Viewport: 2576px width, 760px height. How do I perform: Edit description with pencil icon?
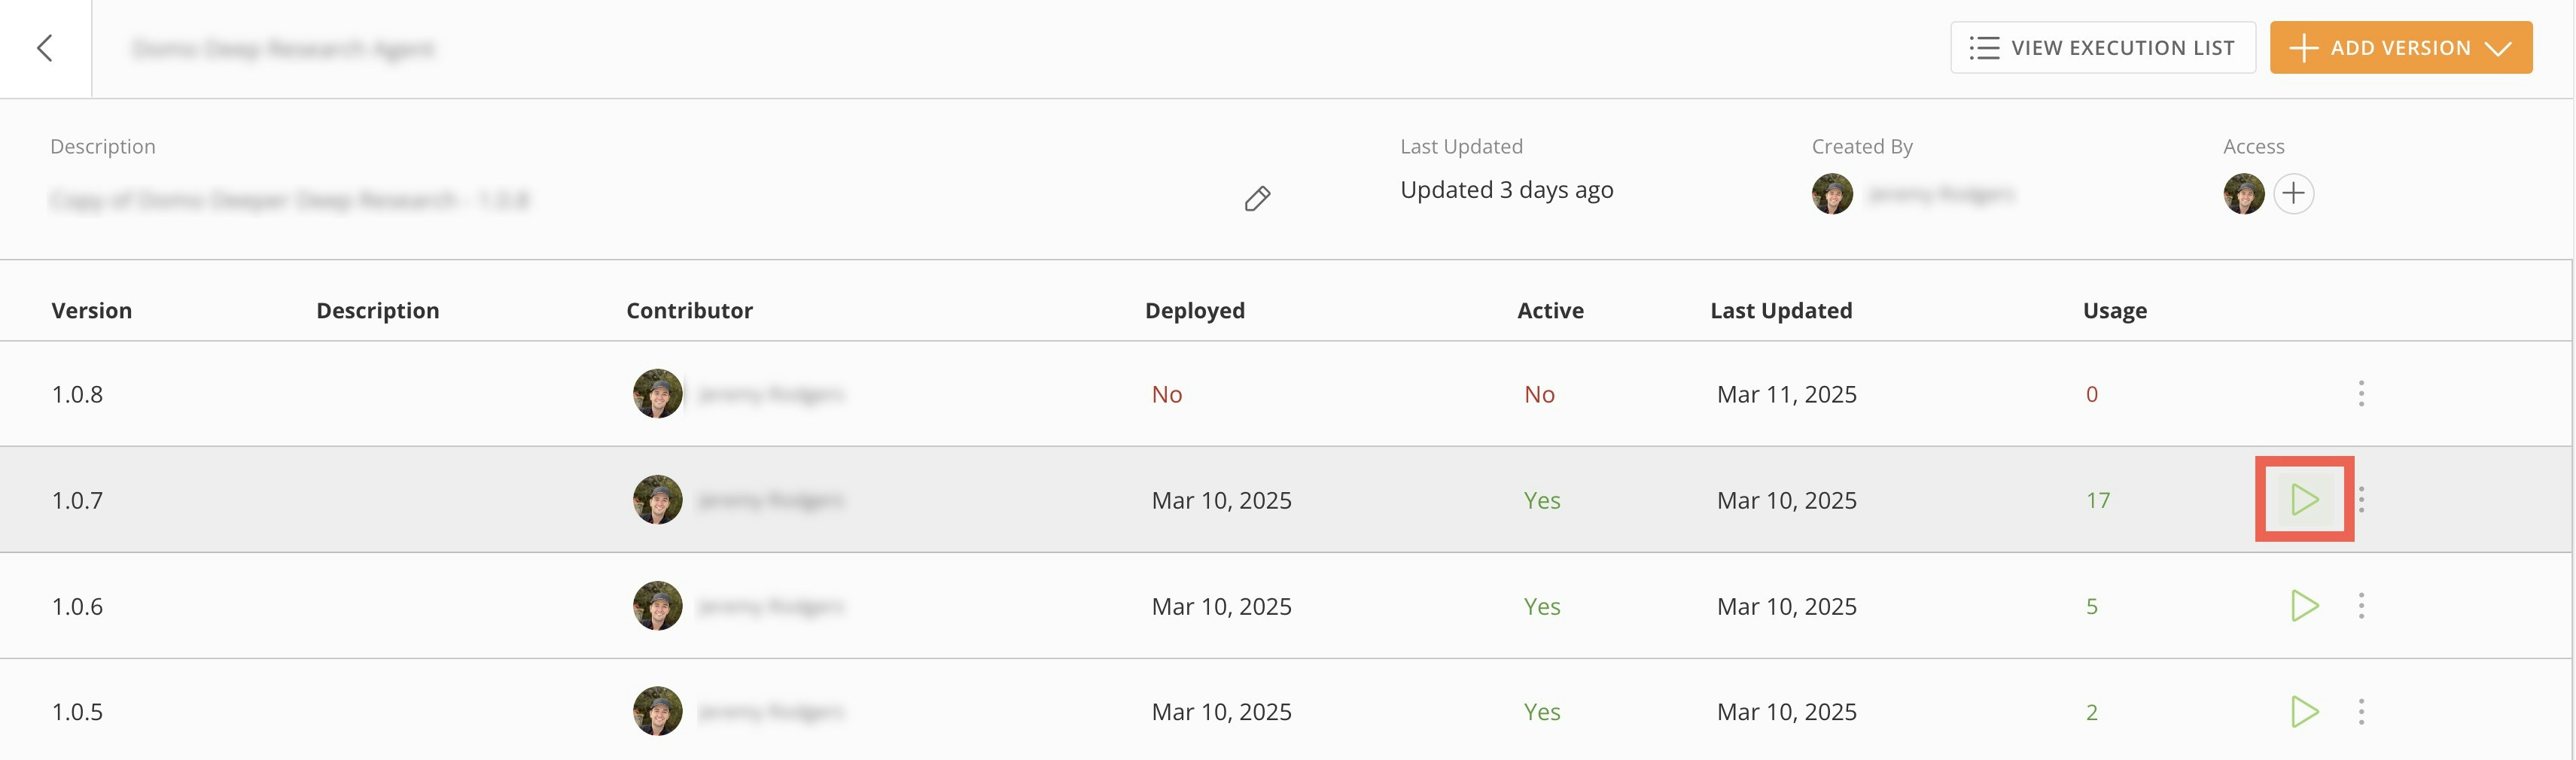1257,199
